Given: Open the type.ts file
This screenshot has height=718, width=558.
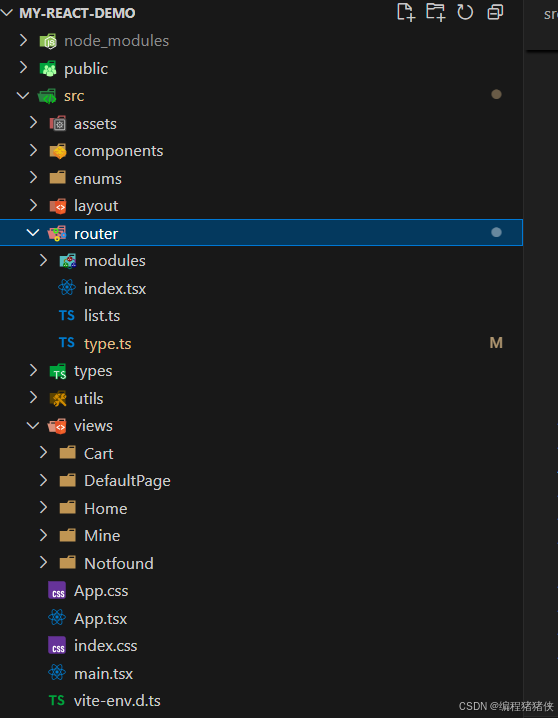Looking at the screenshot, I should click(108, 343).
